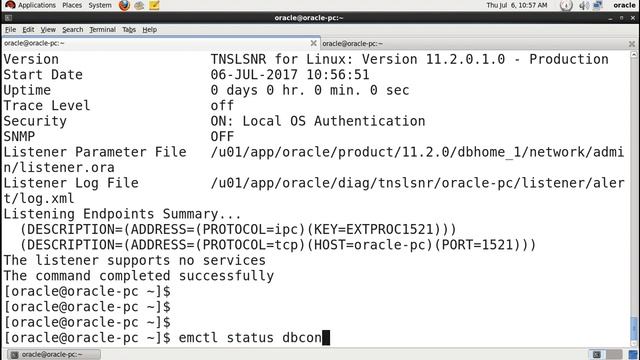The width and height of the screenshot is (640, 360).
Task: Click 'Listener Parameter File' label
Action: point(95,152)
